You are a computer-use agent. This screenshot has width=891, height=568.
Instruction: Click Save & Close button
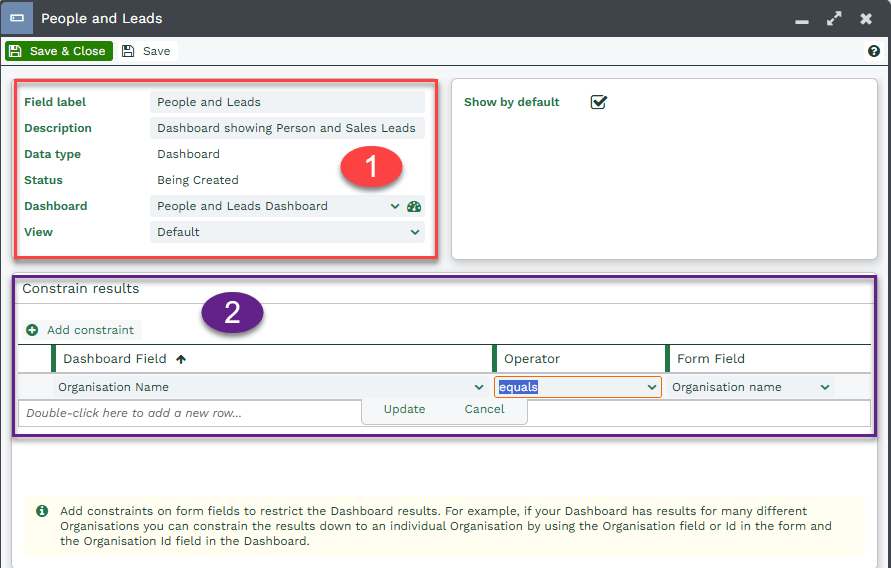pyautogui.click(x=58, y=51)
